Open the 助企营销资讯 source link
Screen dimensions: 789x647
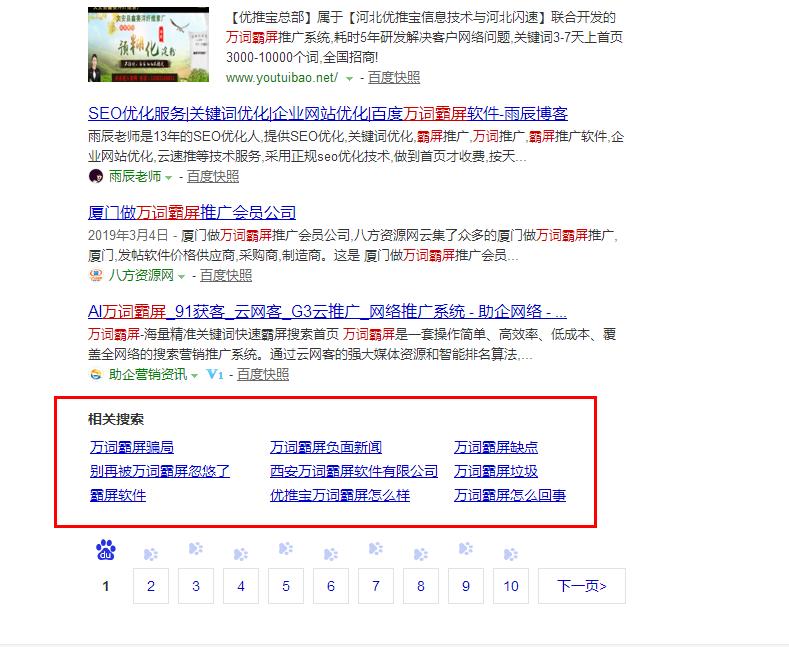click(148, 374)
